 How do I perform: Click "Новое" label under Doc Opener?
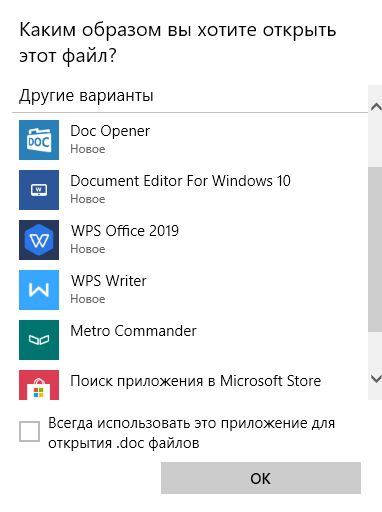point(88,149)
